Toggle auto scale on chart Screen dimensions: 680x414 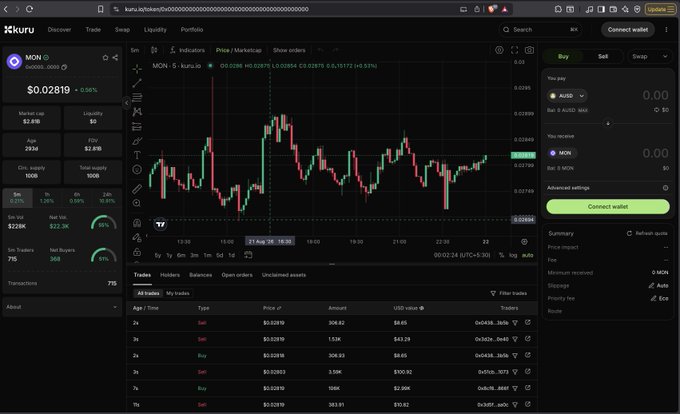(527, 255)
